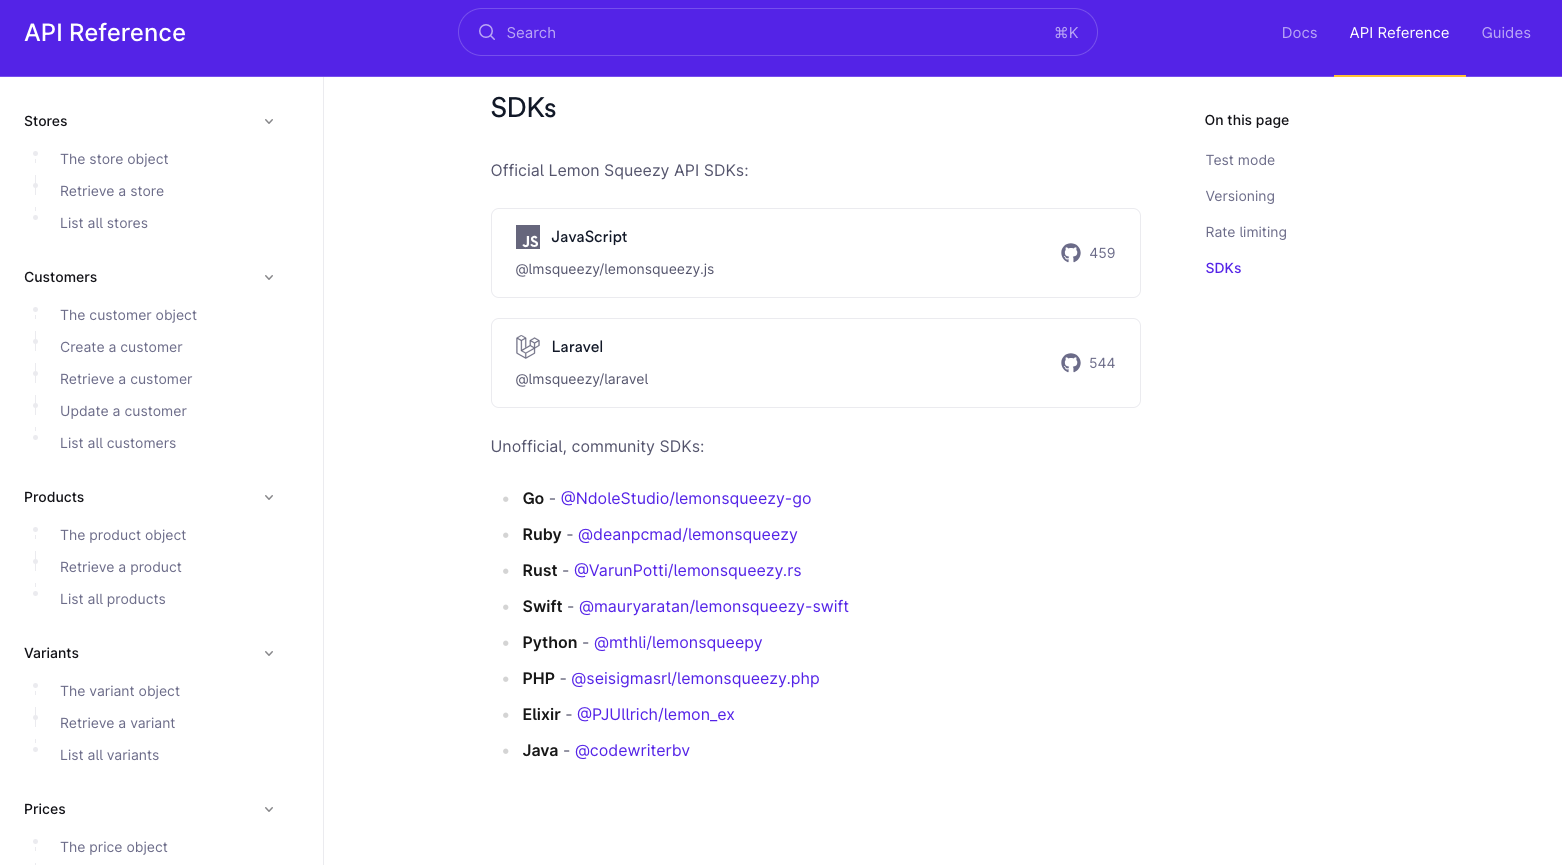The image size is (1562, 865).
Task: Click the ⌘K shortcut hint
Action: [x=1066, y=33]
